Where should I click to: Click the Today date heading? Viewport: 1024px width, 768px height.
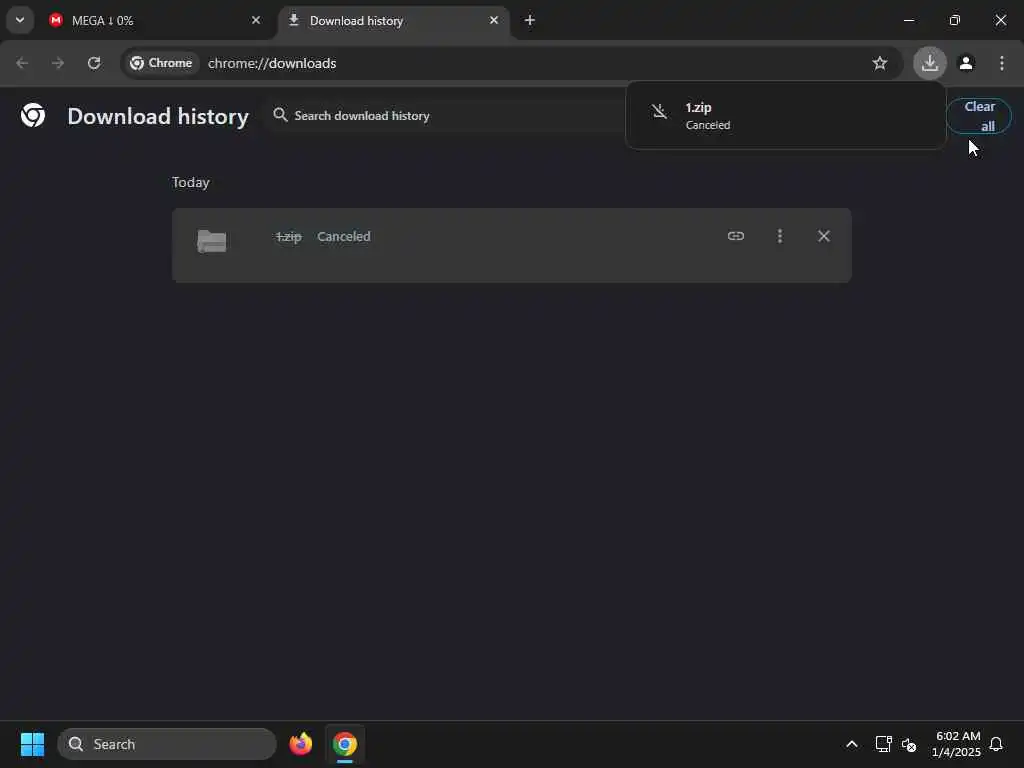coord(191,182)
